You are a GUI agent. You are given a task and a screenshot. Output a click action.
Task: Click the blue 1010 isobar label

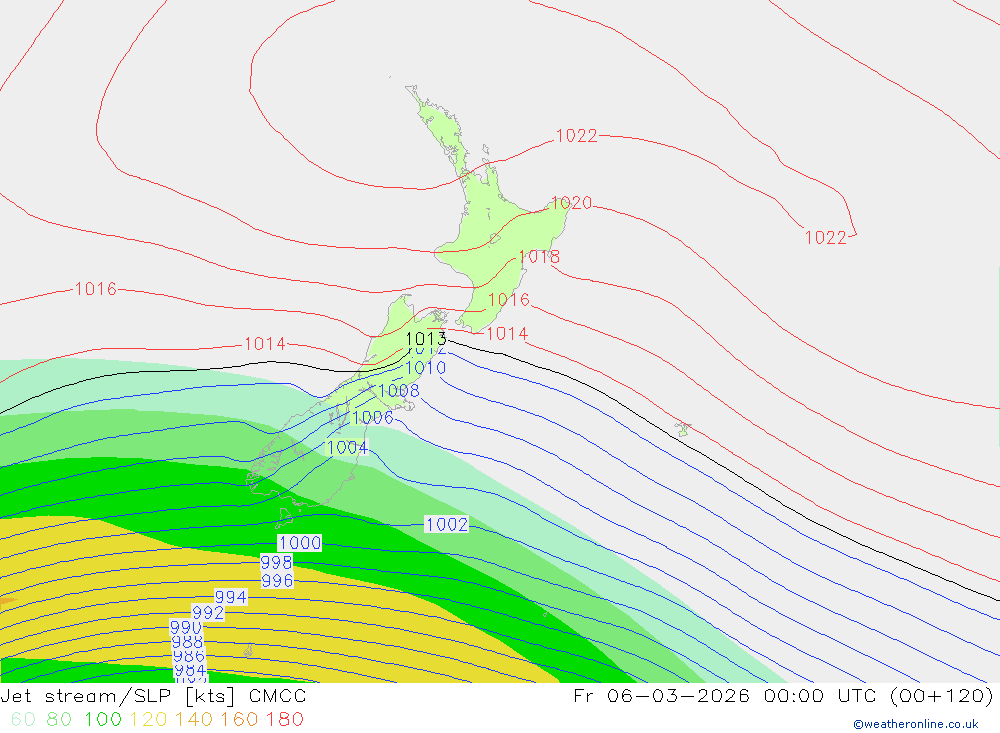click(x=425, y=367)
